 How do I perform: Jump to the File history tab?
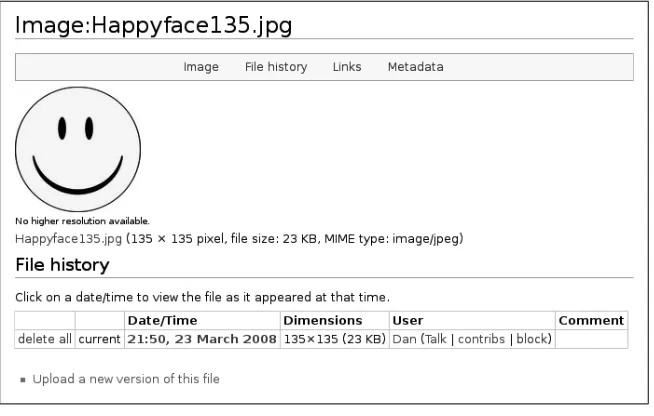click(x=276, y=67)
